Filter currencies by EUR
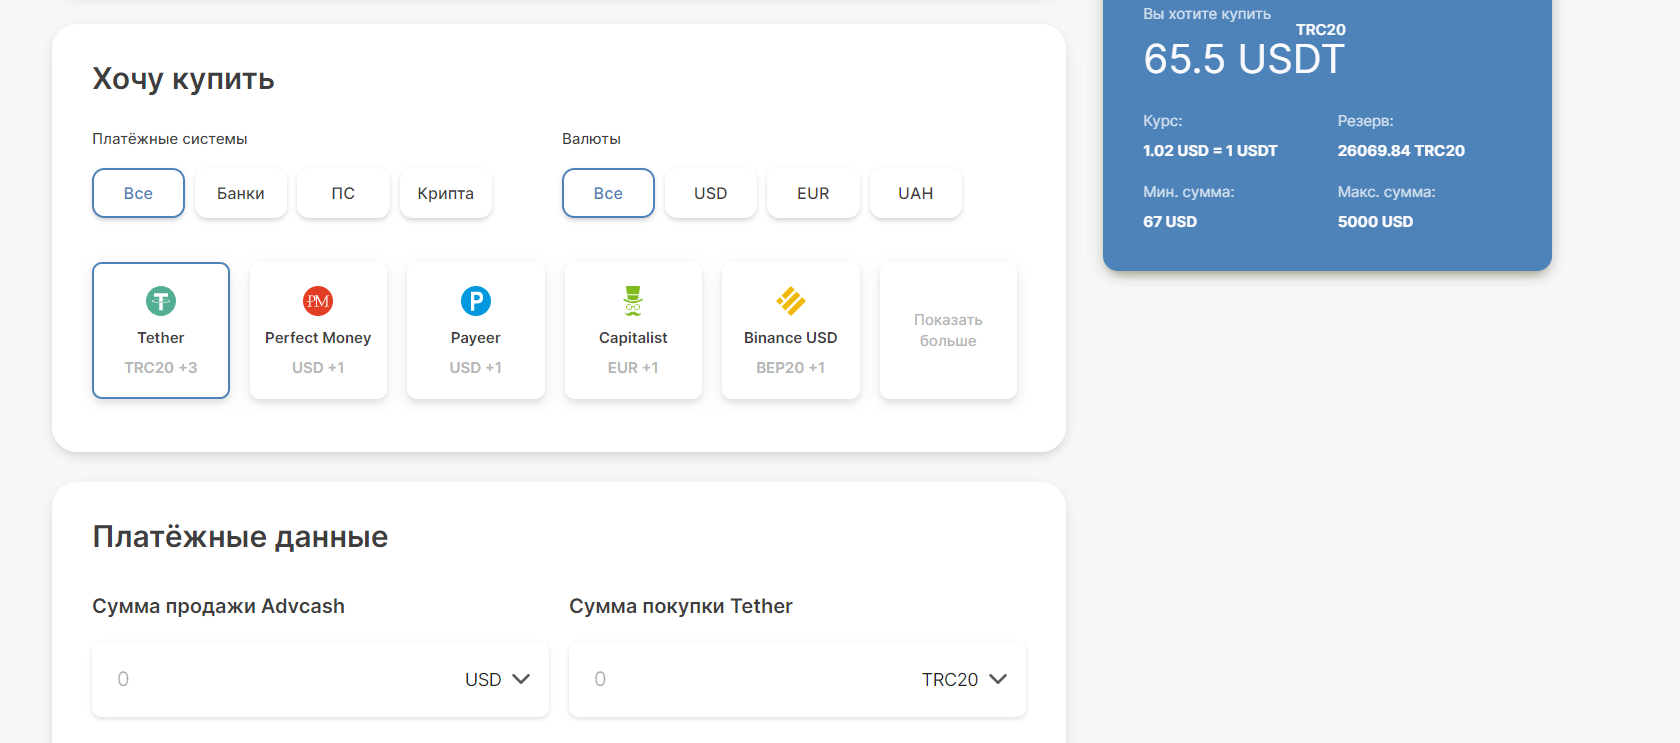Viewport: 1680px width, 743px height. [x=813, y=193]
